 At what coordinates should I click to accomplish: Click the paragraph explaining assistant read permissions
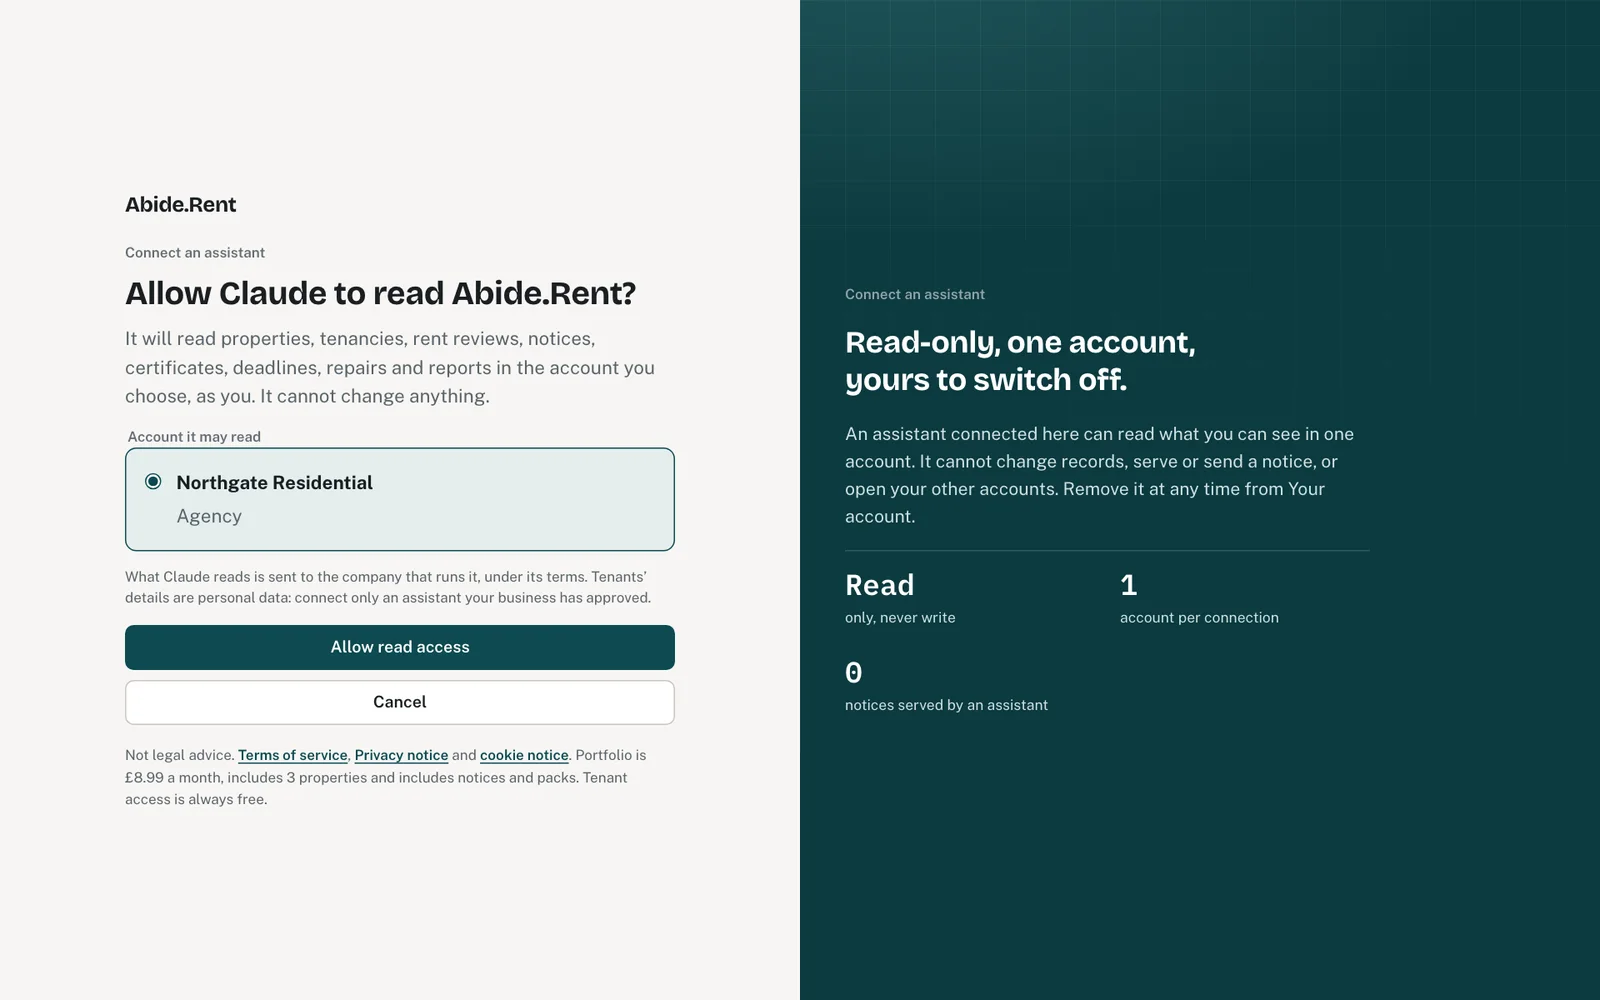click(x=1100, y=475)
